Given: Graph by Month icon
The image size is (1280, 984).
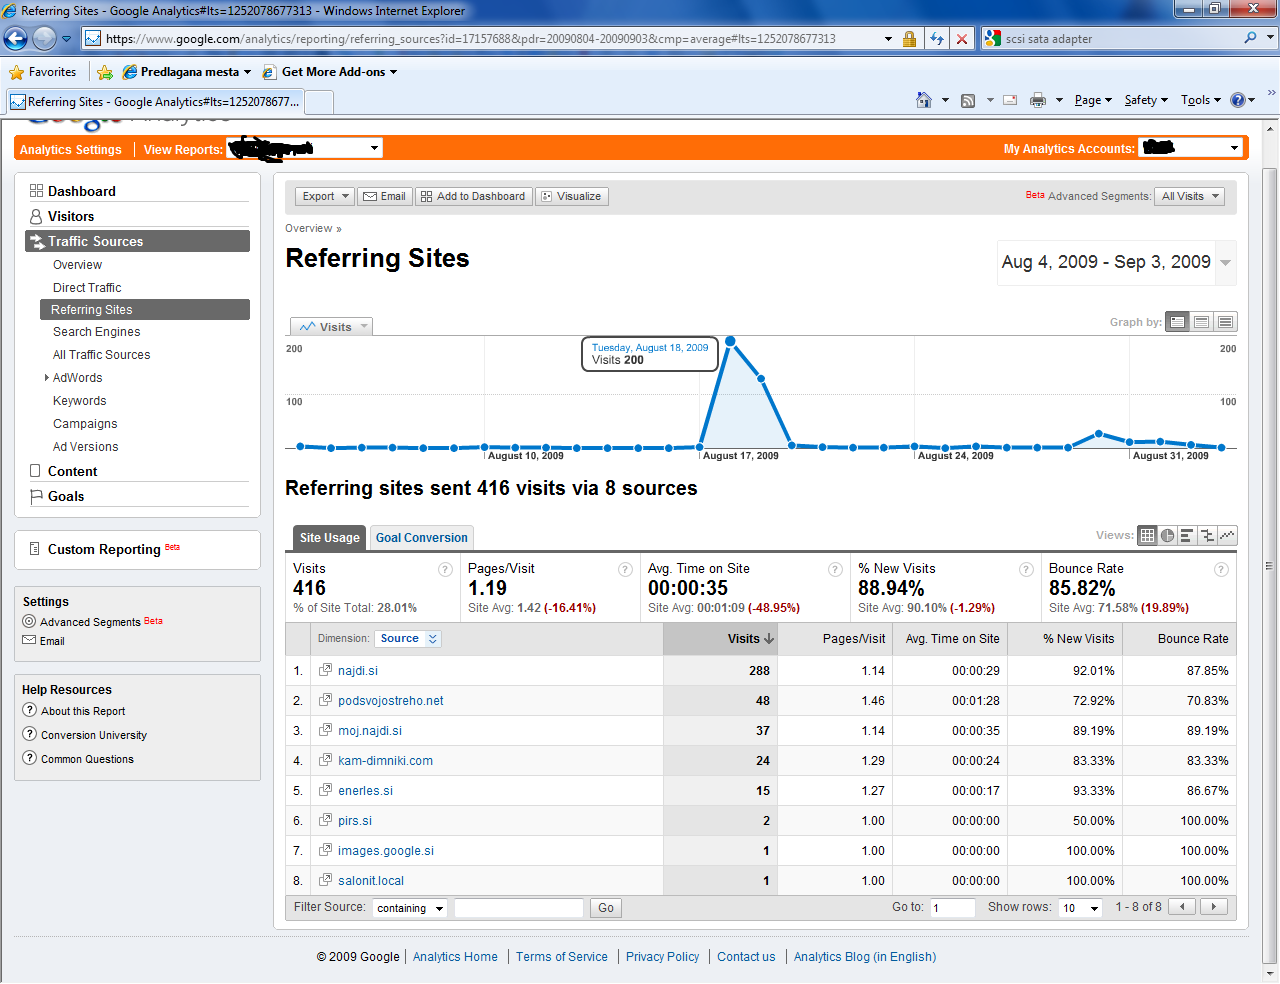Looking at the screenshot, I should [1226, 322].
